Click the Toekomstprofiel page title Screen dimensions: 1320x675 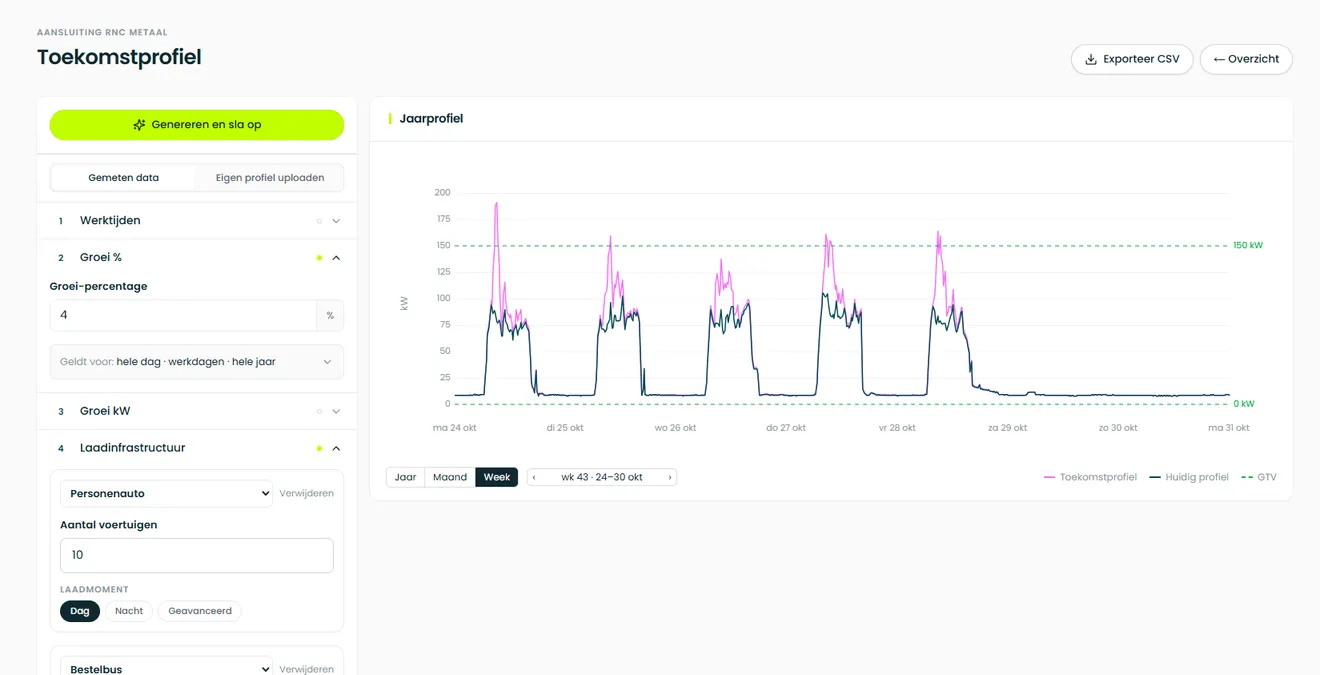(119, 57)
